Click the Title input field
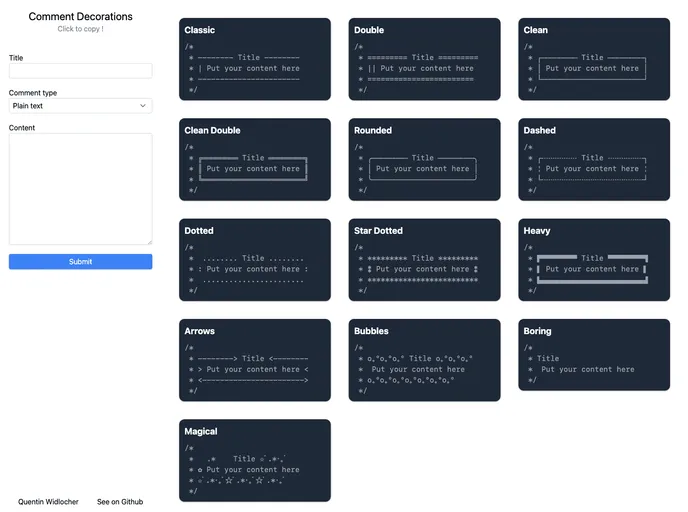 tap(80, 71)
